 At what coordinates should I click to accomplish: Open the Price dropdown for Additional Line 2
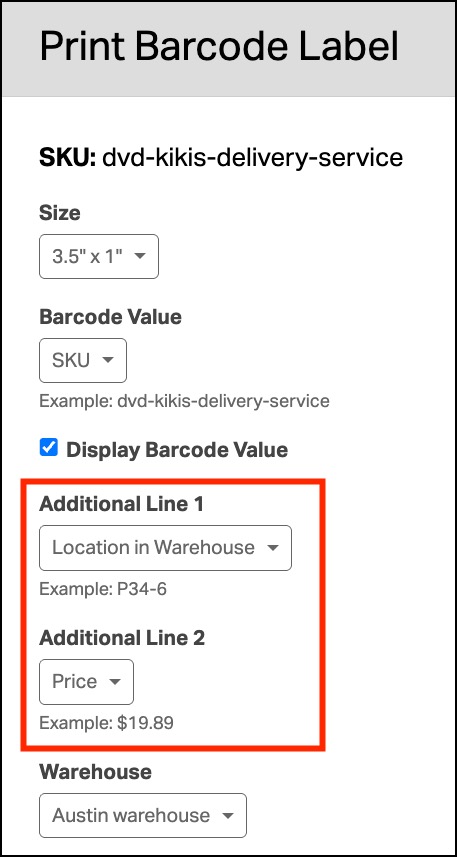pos(86,682)
